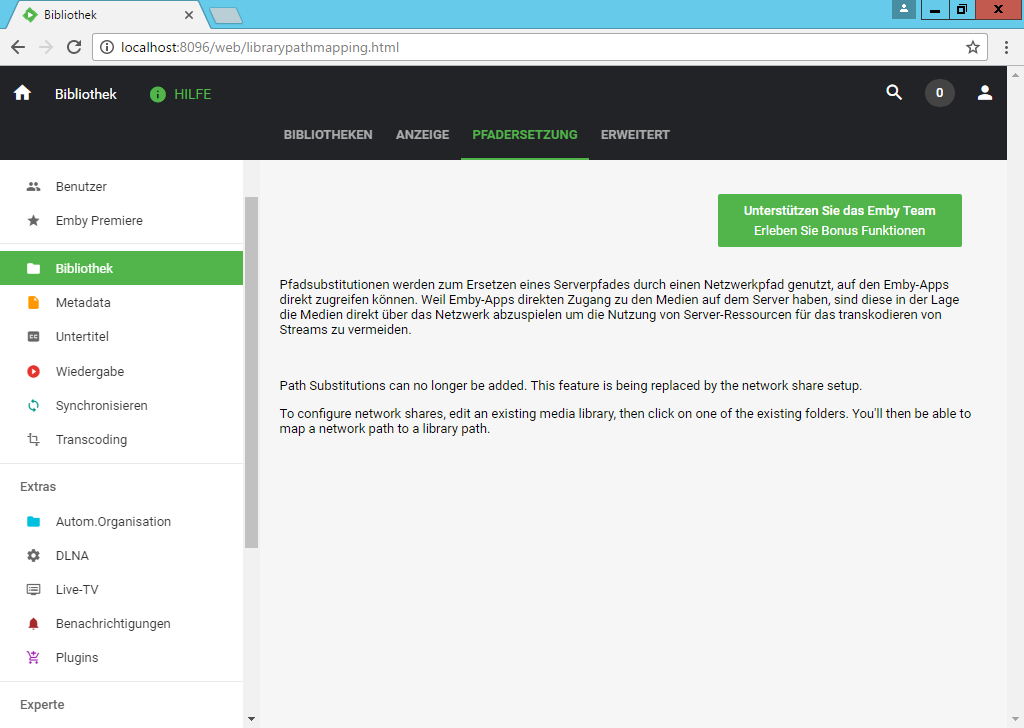This screenshot has height=728, width=1024.
Task: Open Wiedergabe settings in the sidebar
Action: click(x=121, y=372)
